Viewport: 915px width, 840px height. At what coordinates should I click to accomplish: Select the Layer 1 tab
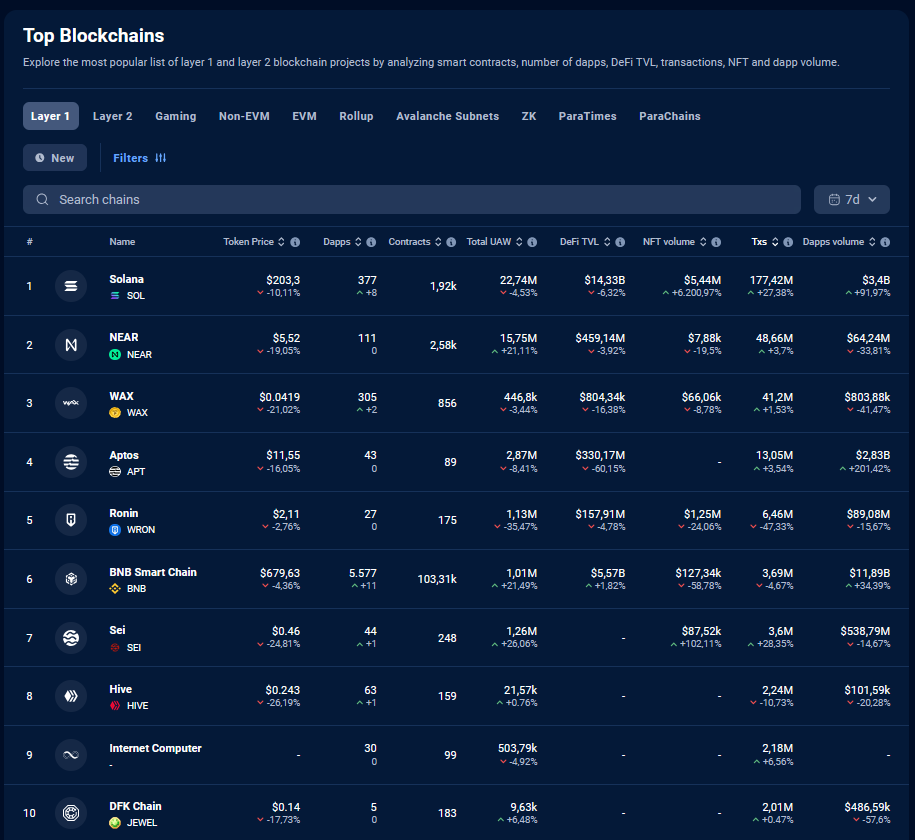pos(51,116)
